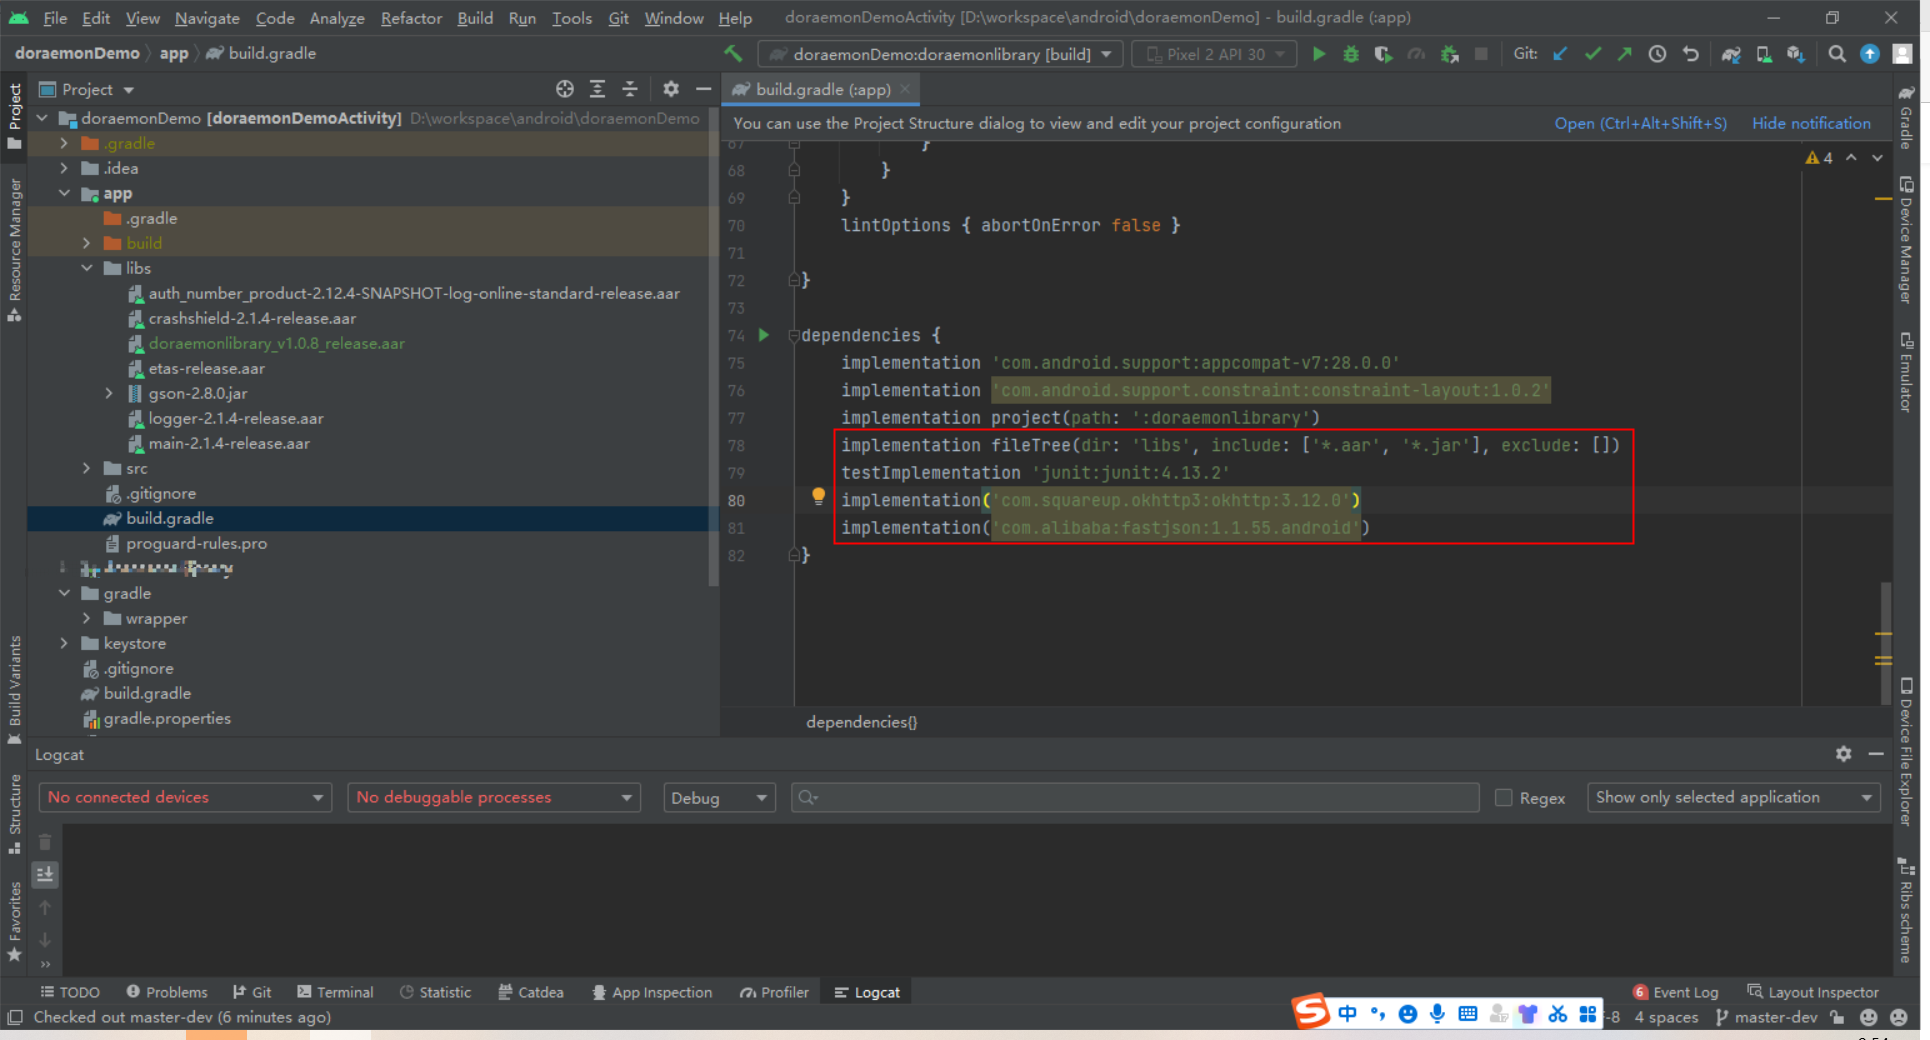
Task: Click the Git commit green checkmark
Action: (1593, 54)
